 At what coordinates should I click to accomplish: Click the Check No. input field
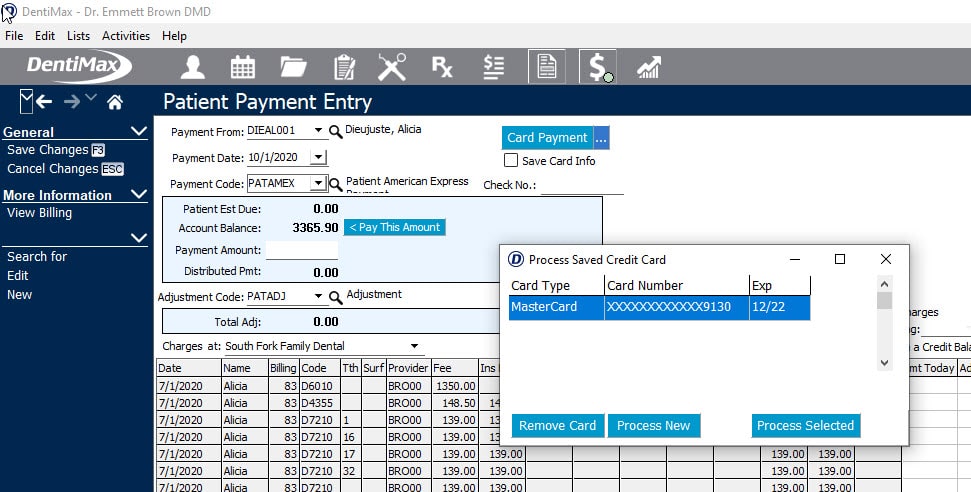(582, 185)
